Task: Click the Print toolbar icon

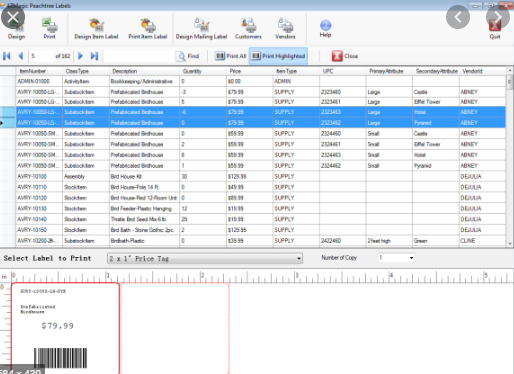Action: (x=49, y=29)
